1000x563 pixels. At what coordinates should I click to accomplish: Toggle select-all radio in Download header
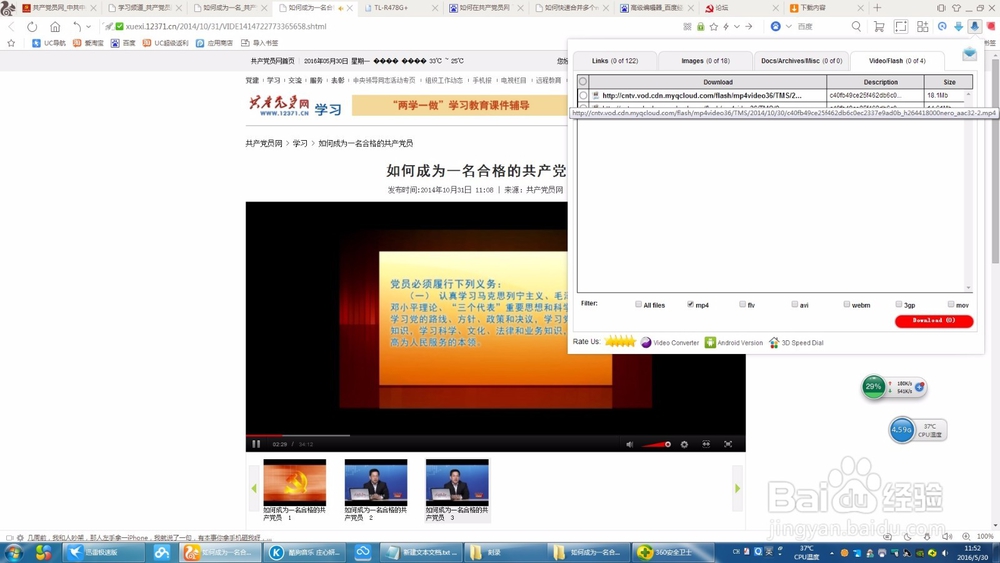[x=582, y=82]
